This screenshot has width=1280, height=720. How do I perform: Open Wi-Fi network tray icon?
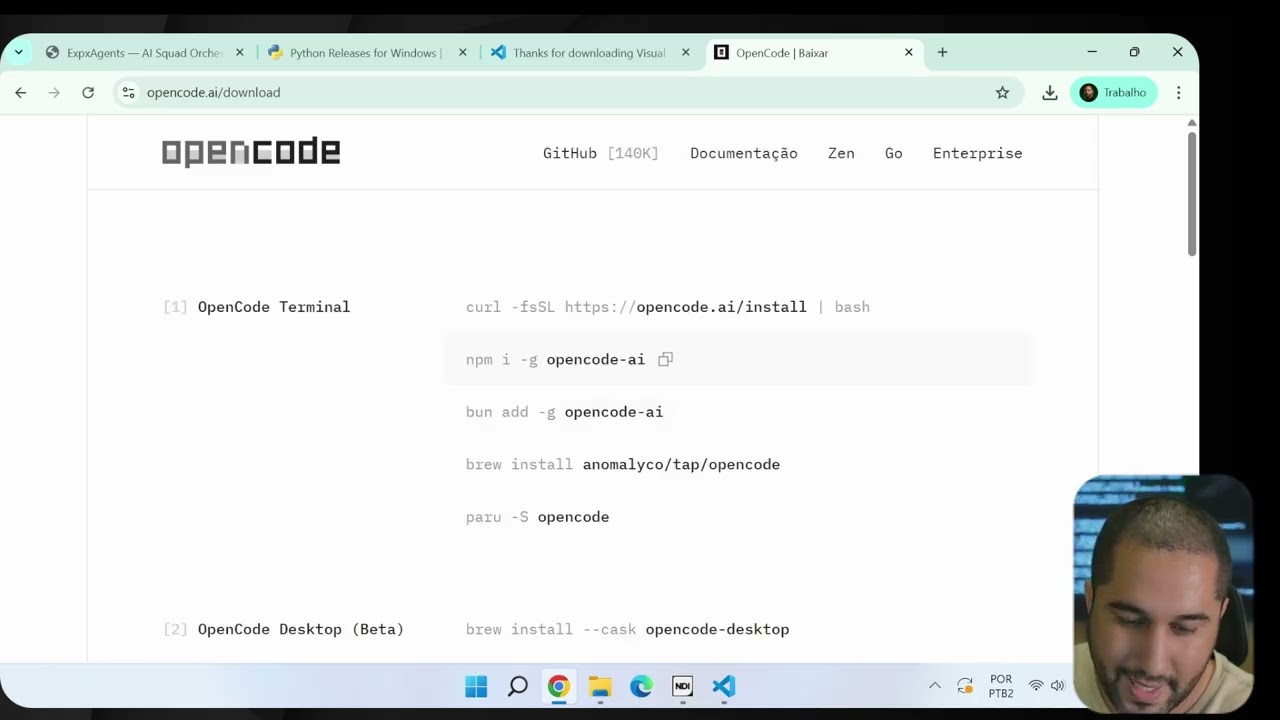pyautogui.click(x=1036, y=686)
